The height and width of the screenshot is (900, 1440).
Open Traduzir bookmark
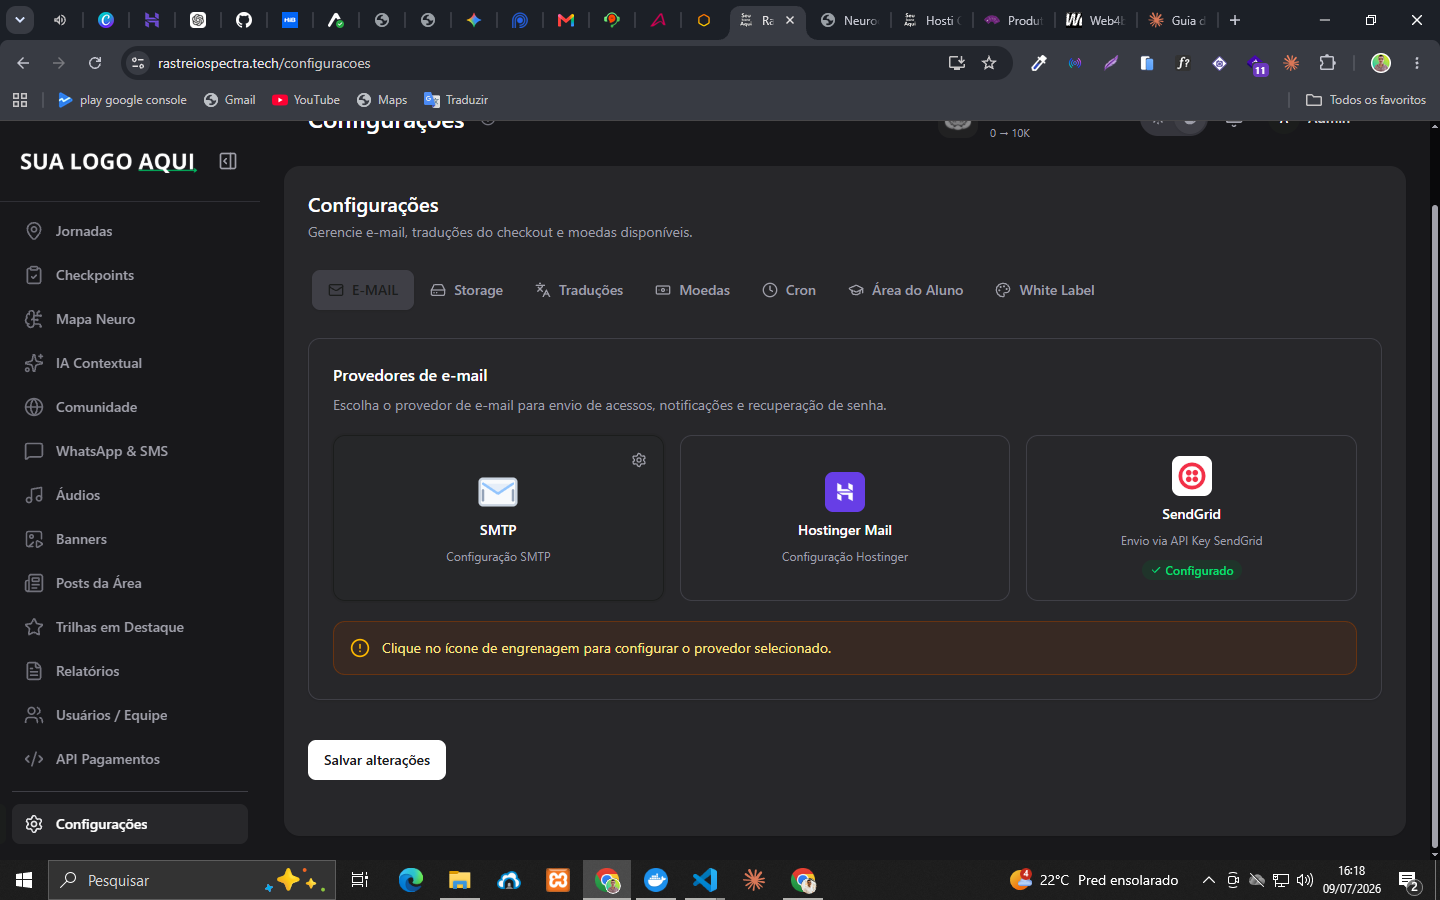point(456,100)
